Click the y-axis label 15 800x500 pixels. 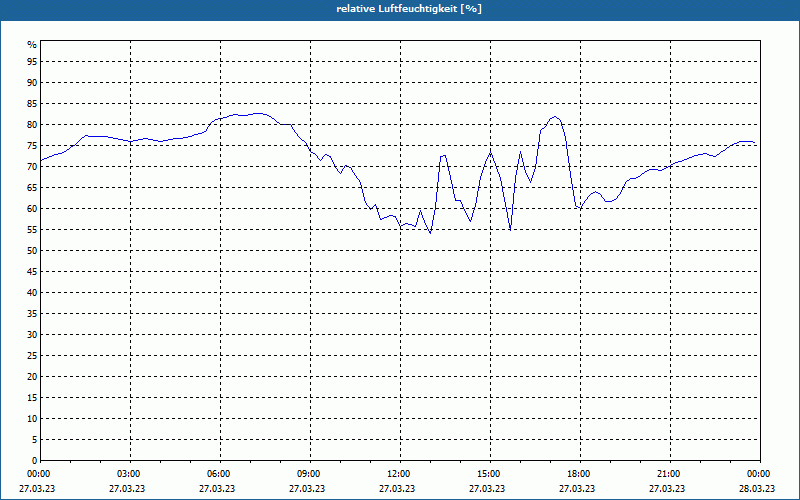pyautogui.click(x=32, y=397)
